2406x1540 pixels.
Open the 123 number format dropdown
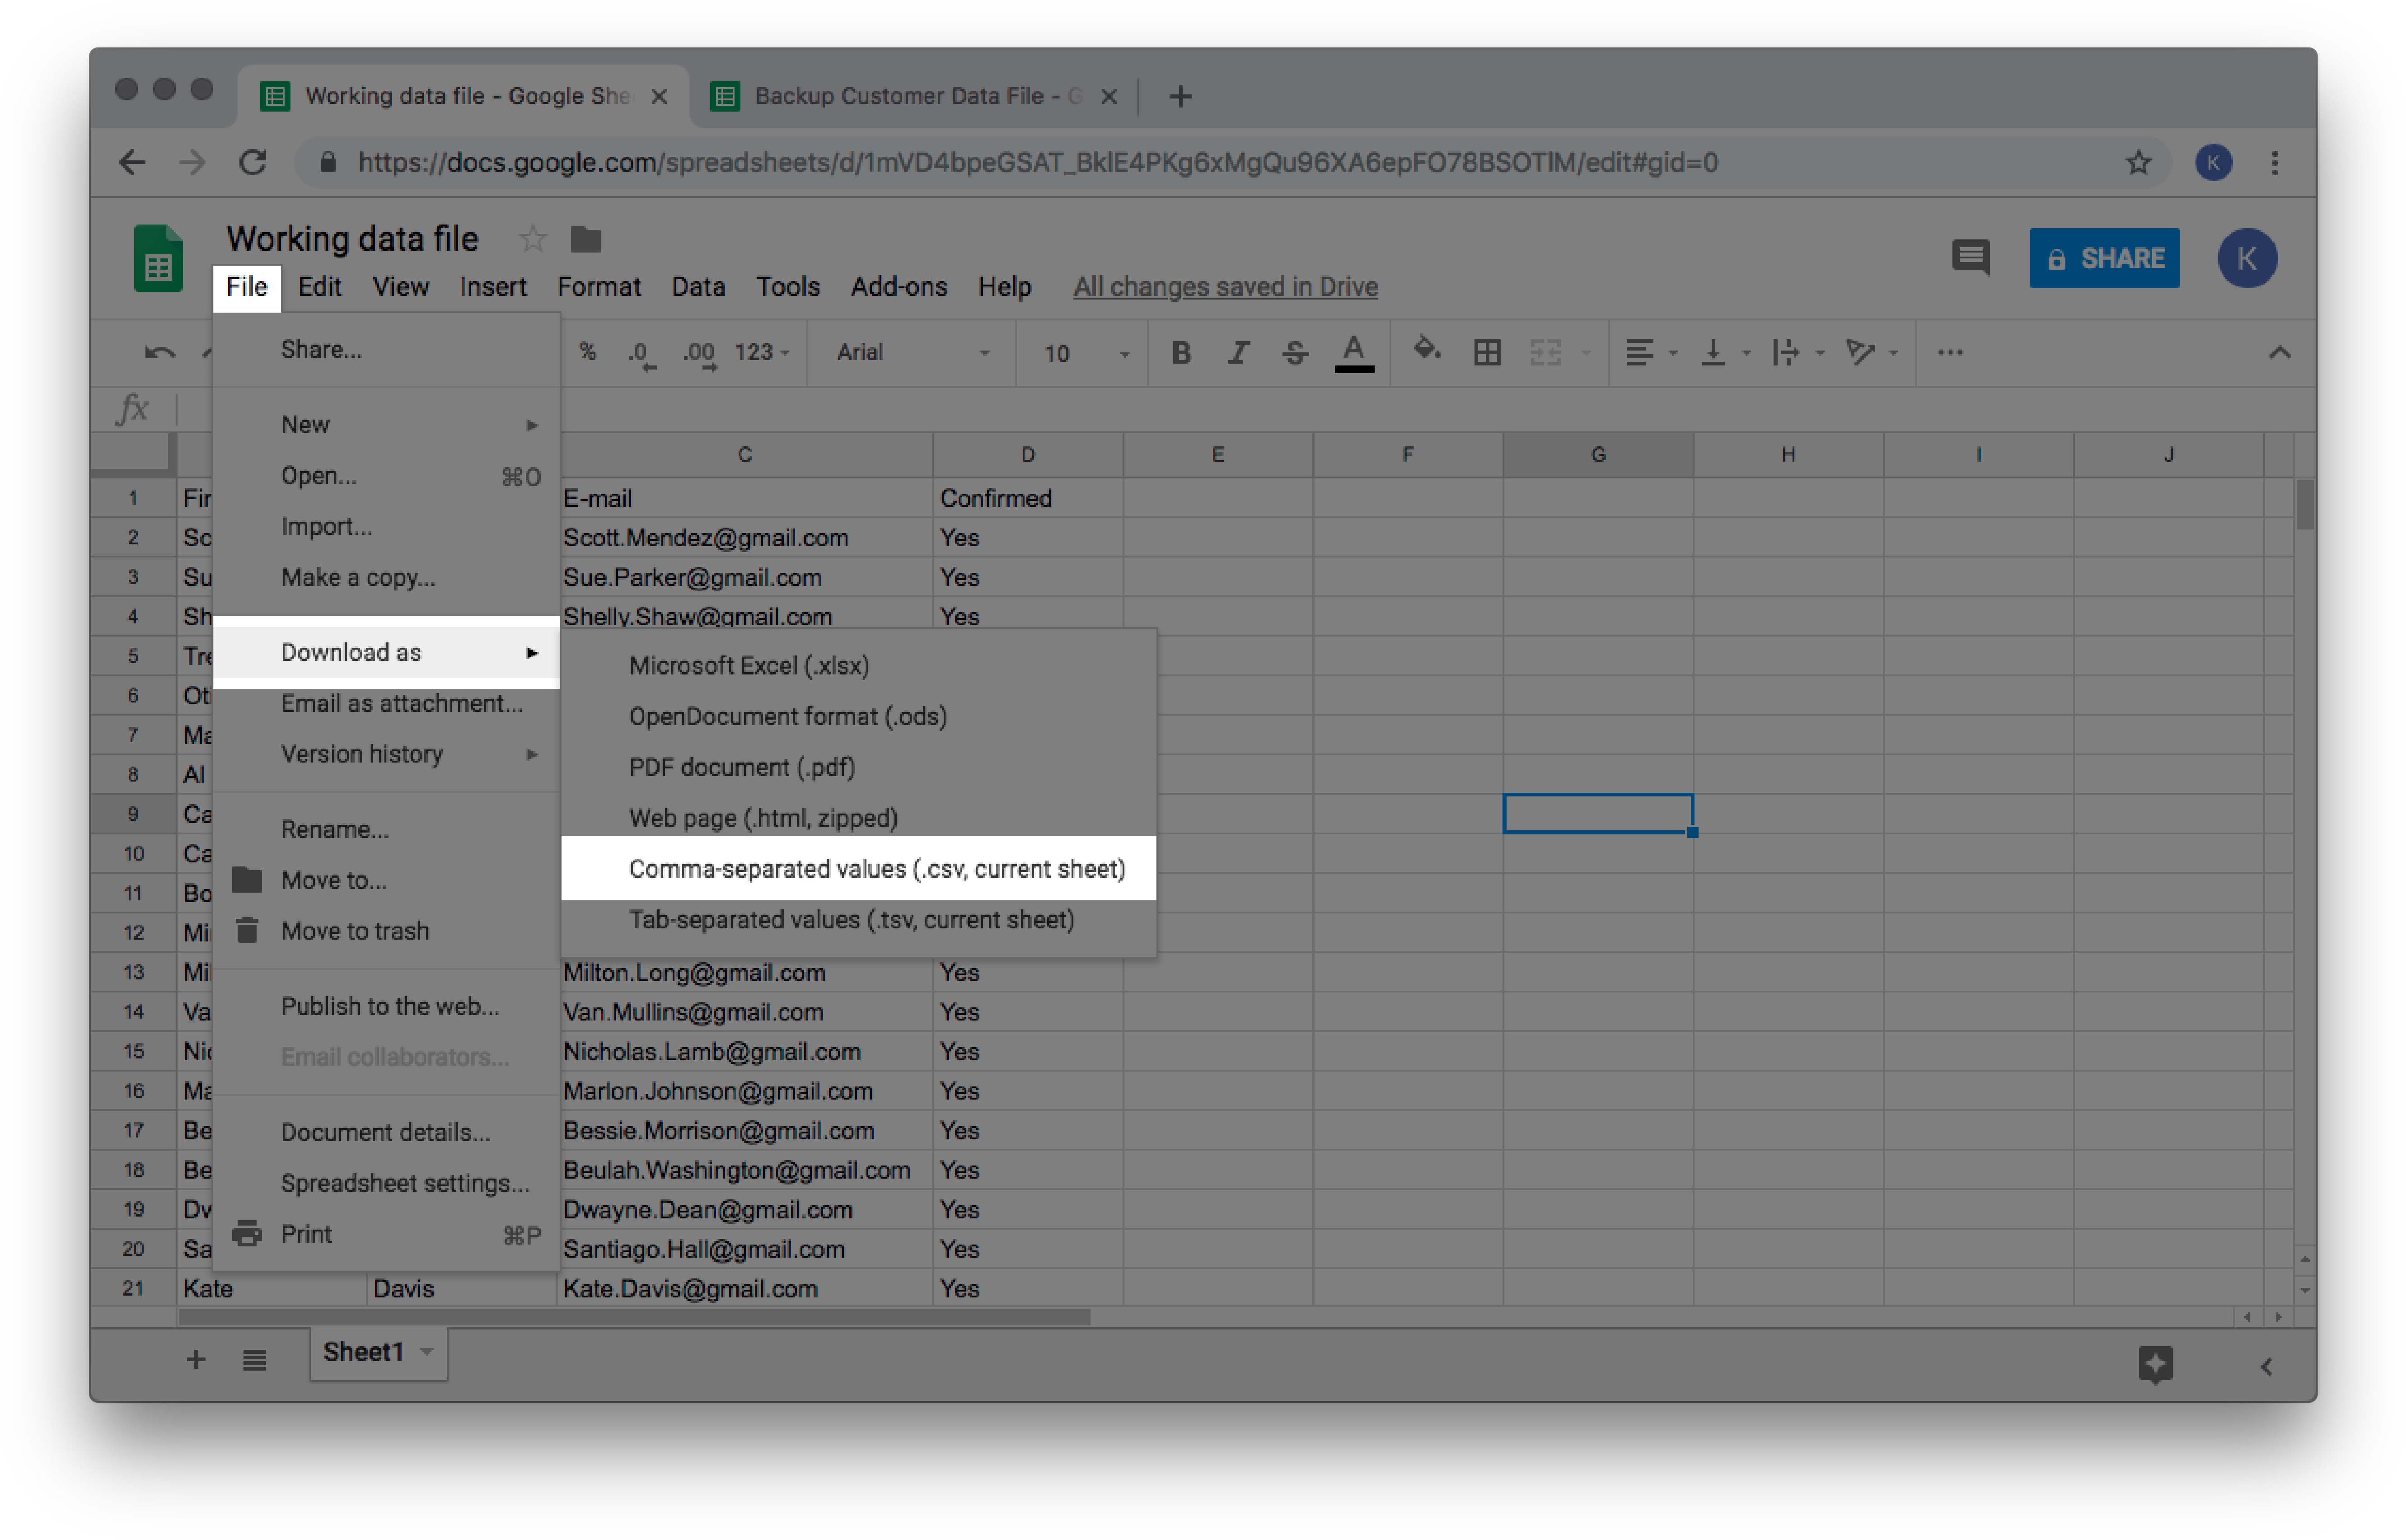(762, 352)
